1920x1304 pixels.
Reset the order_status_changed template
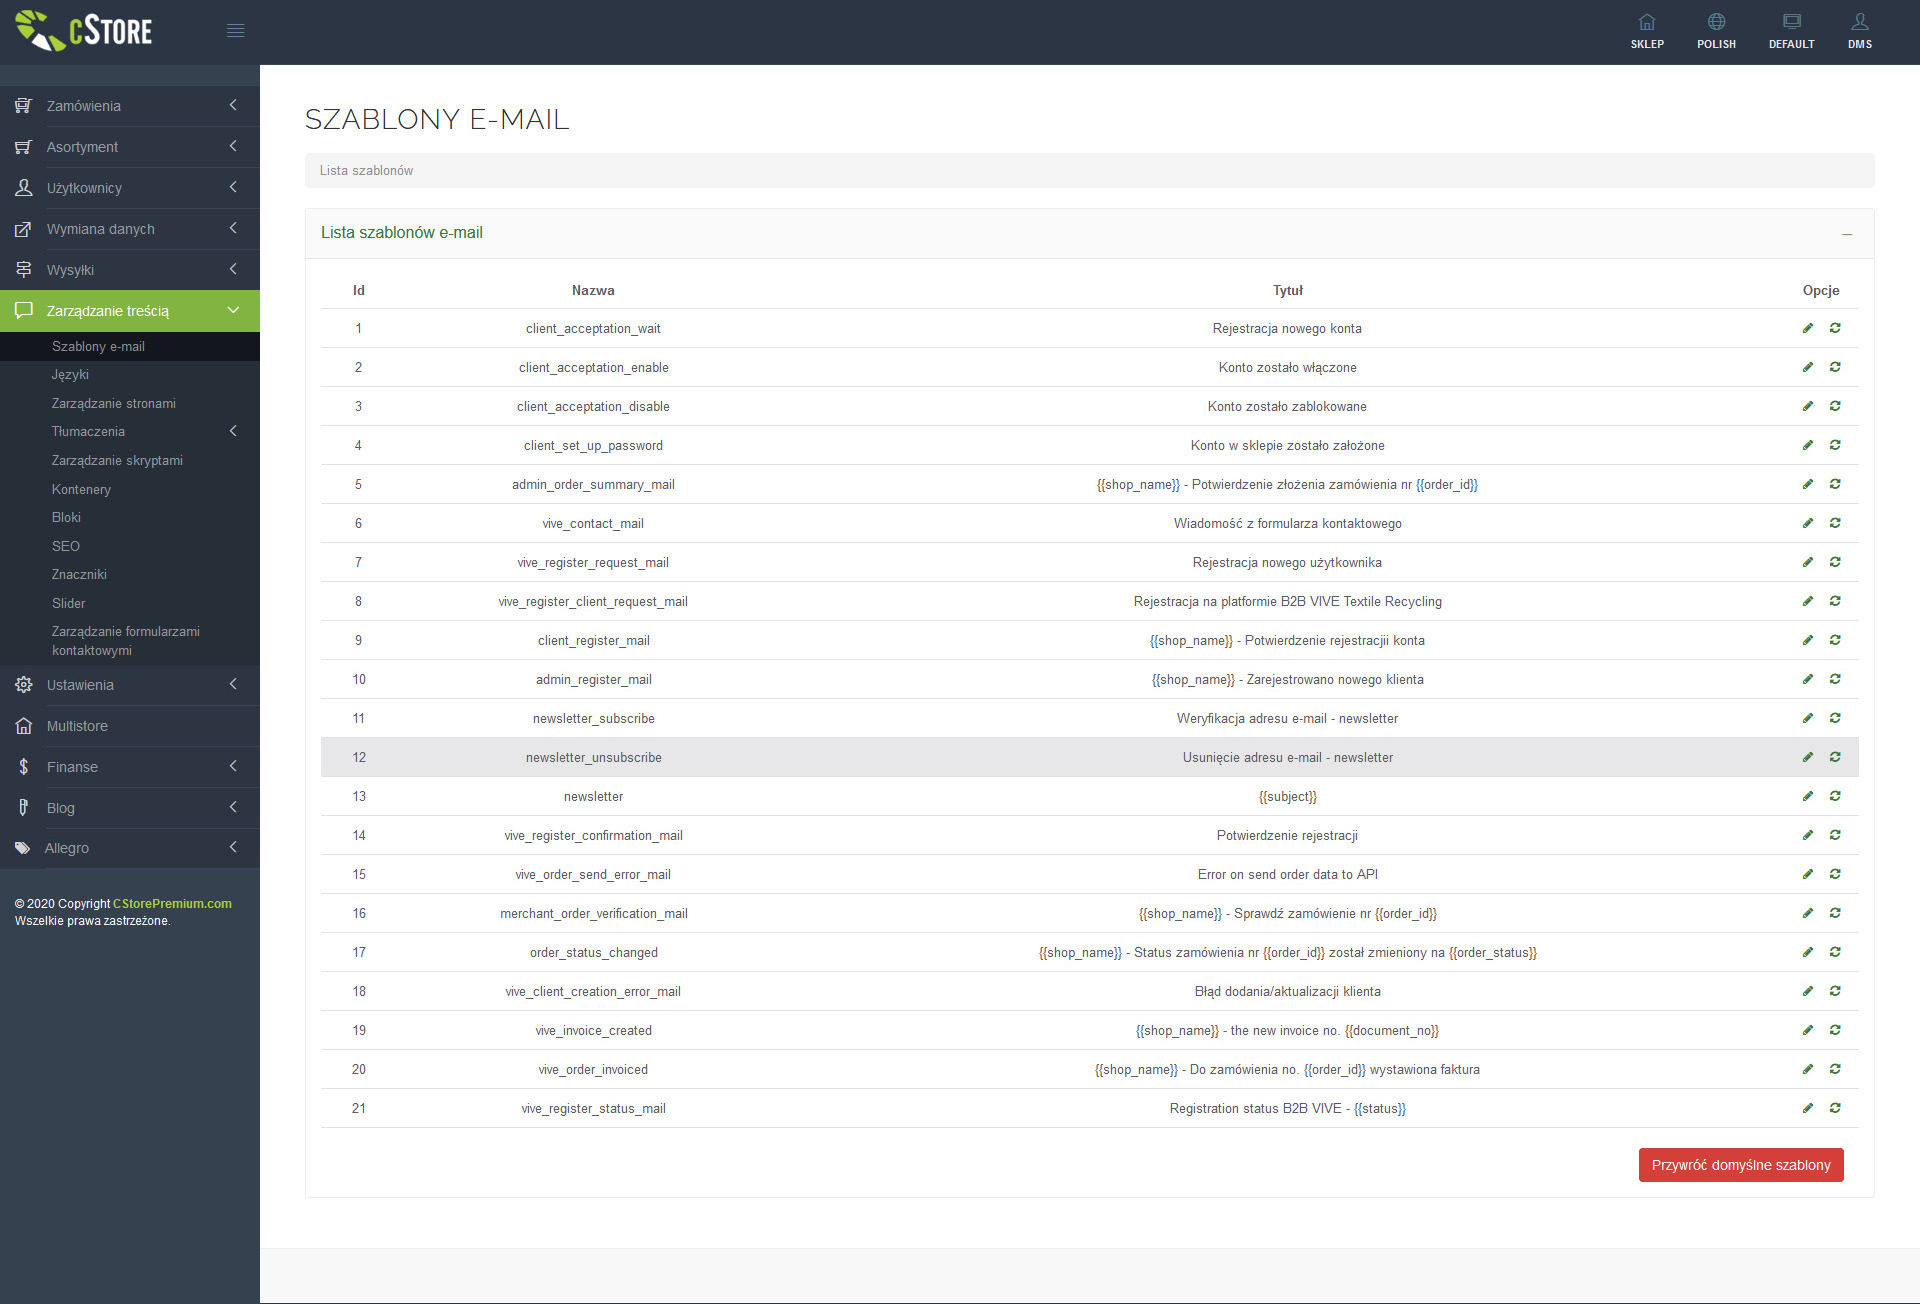1835,952
